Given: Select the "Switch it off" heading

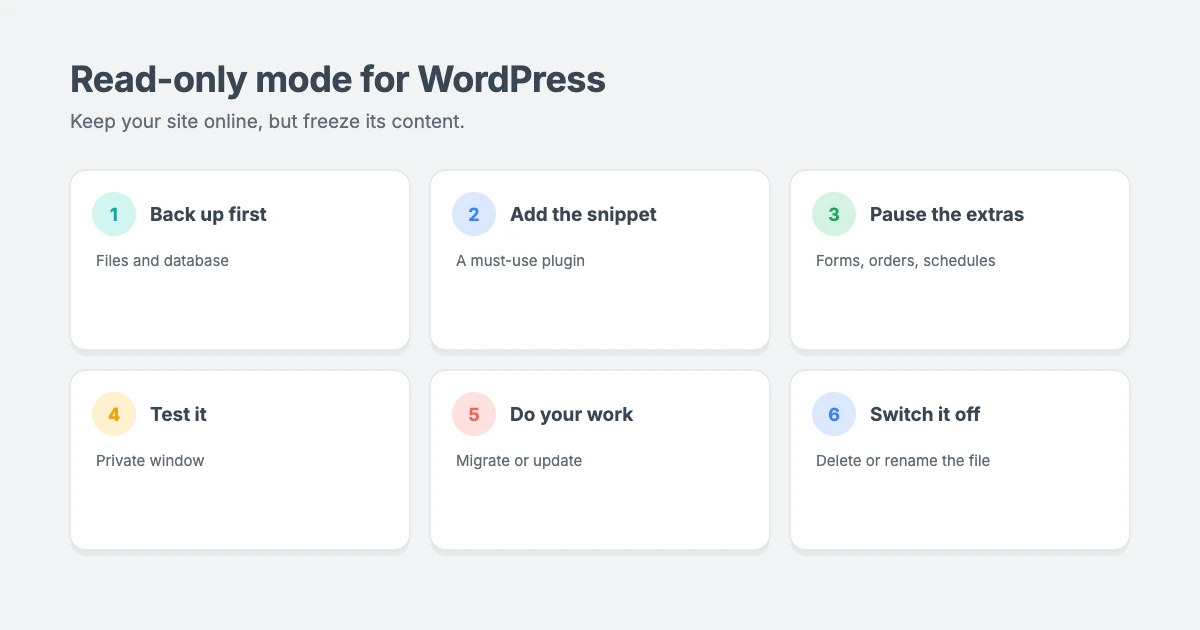Looking at the screenshot, I should point(925,414).
